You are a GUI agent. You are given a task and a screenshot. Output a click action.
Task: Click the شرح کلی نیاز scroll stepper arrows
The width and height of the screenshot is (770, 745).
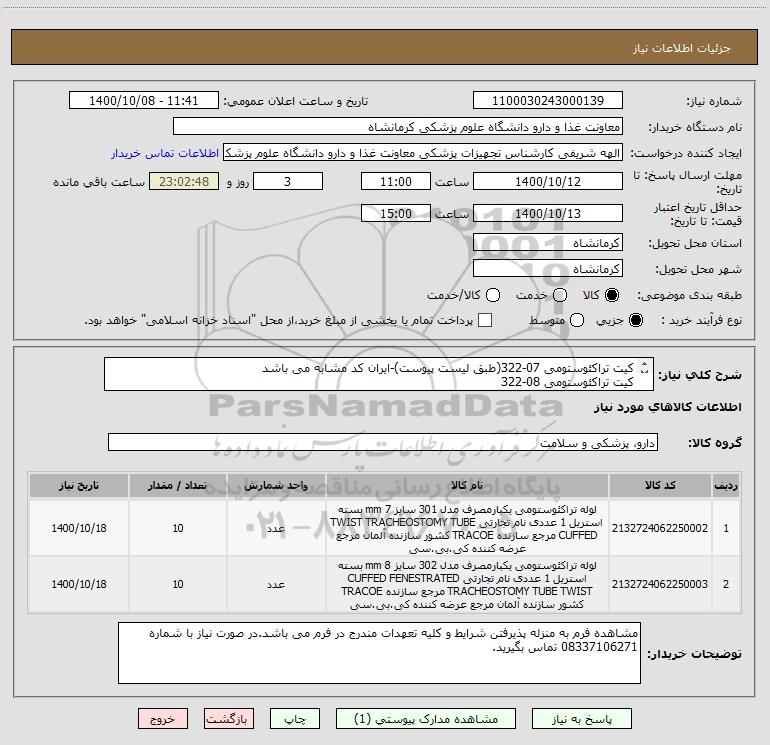click(x=645, y=368)
